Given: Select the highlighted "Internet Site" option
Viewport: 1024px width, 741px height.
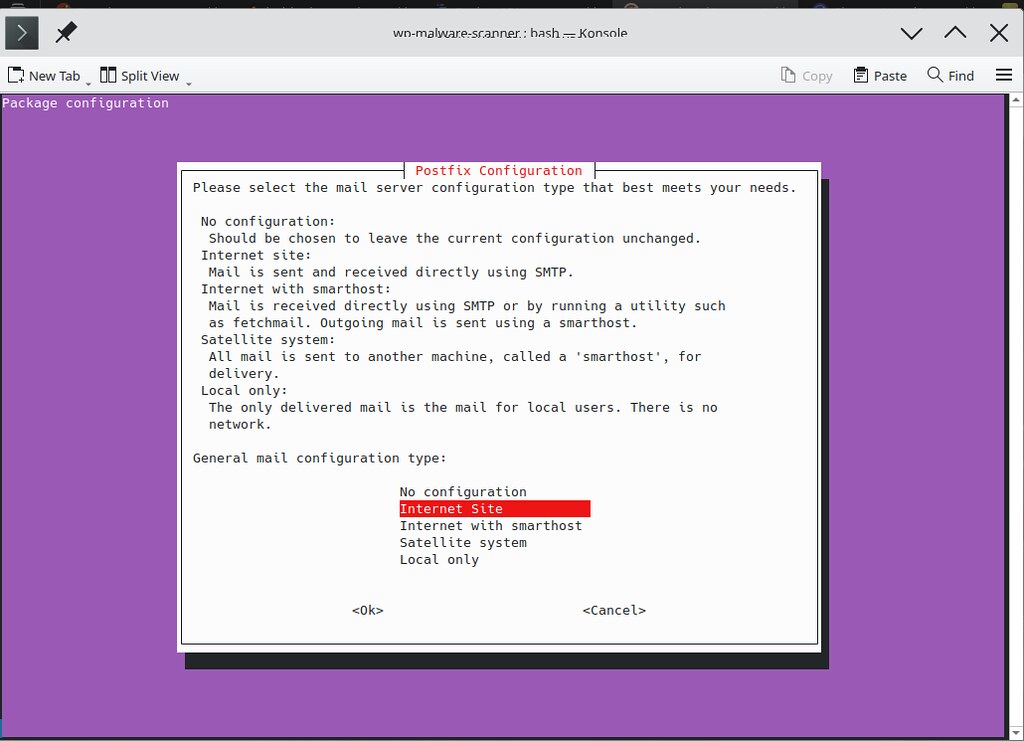Looking at the screenshot, I should click(x=494, y=509).
